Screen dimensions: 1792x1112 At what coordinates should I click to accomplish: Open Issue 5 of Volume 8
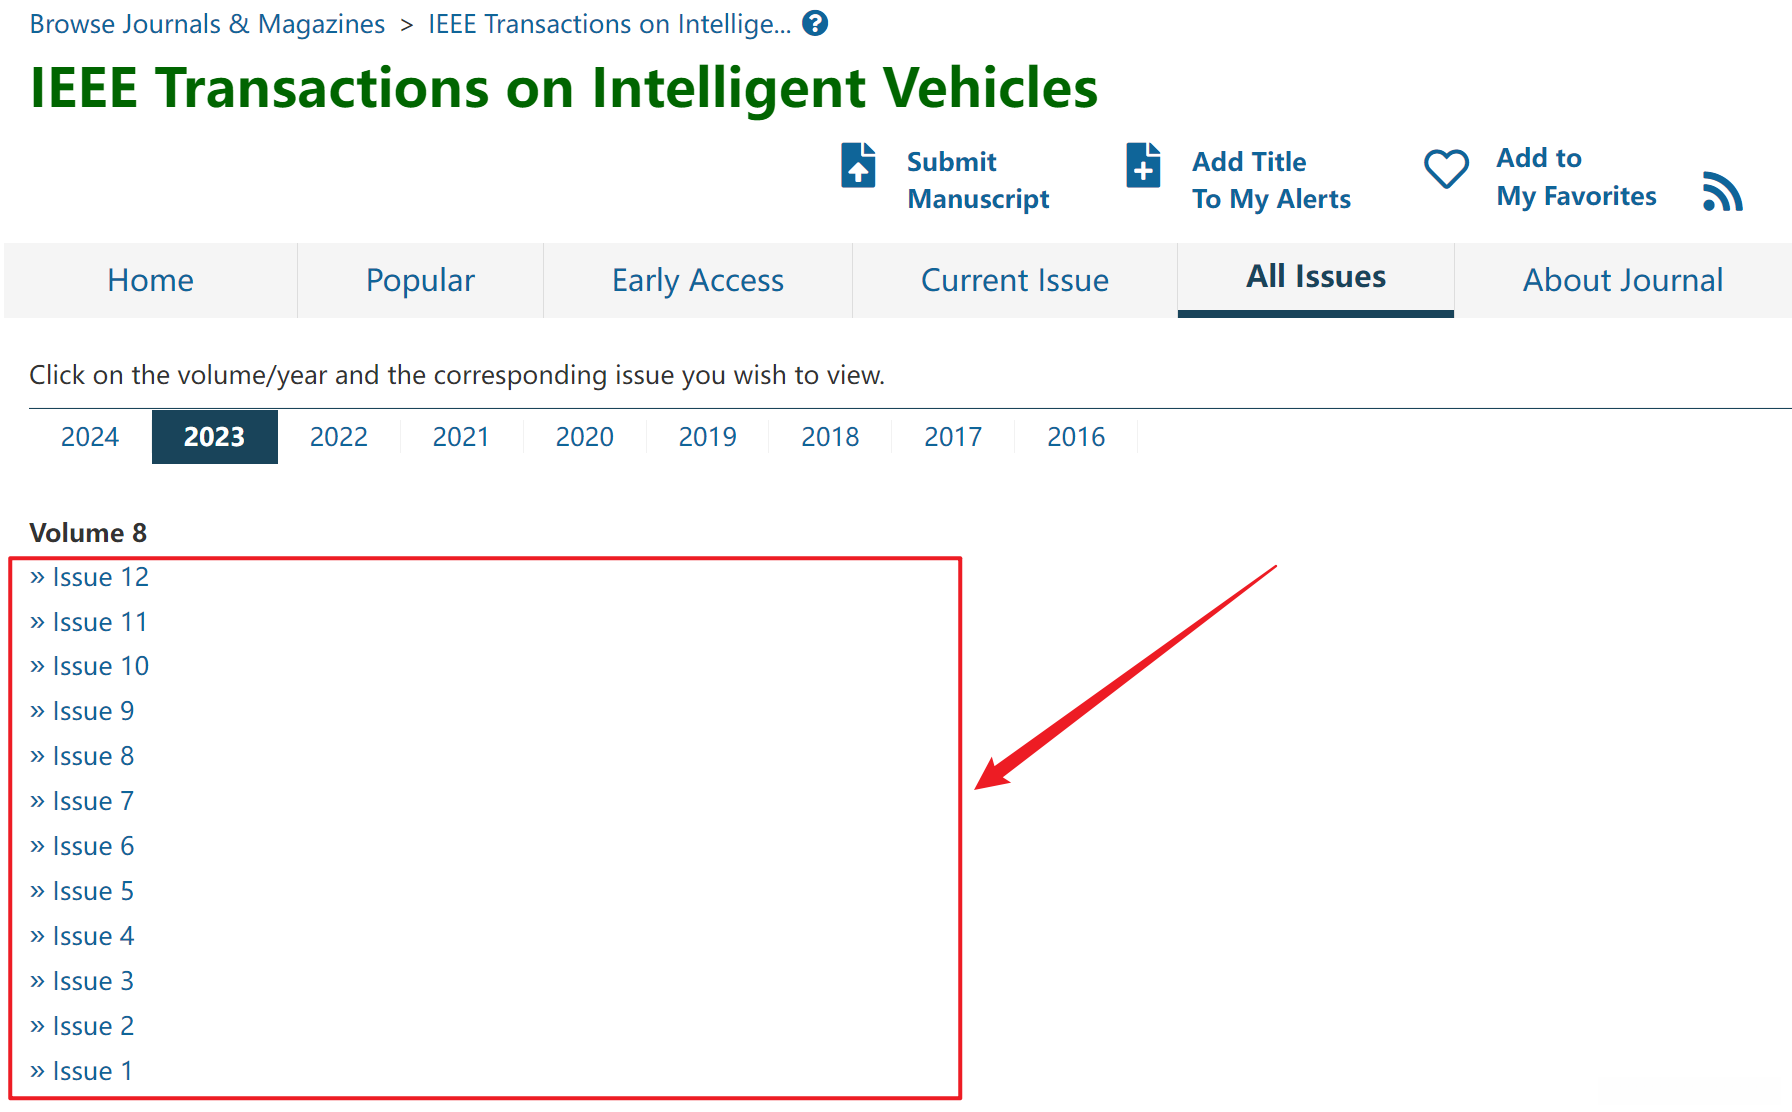pyautogui.click(x=93, y=891)
